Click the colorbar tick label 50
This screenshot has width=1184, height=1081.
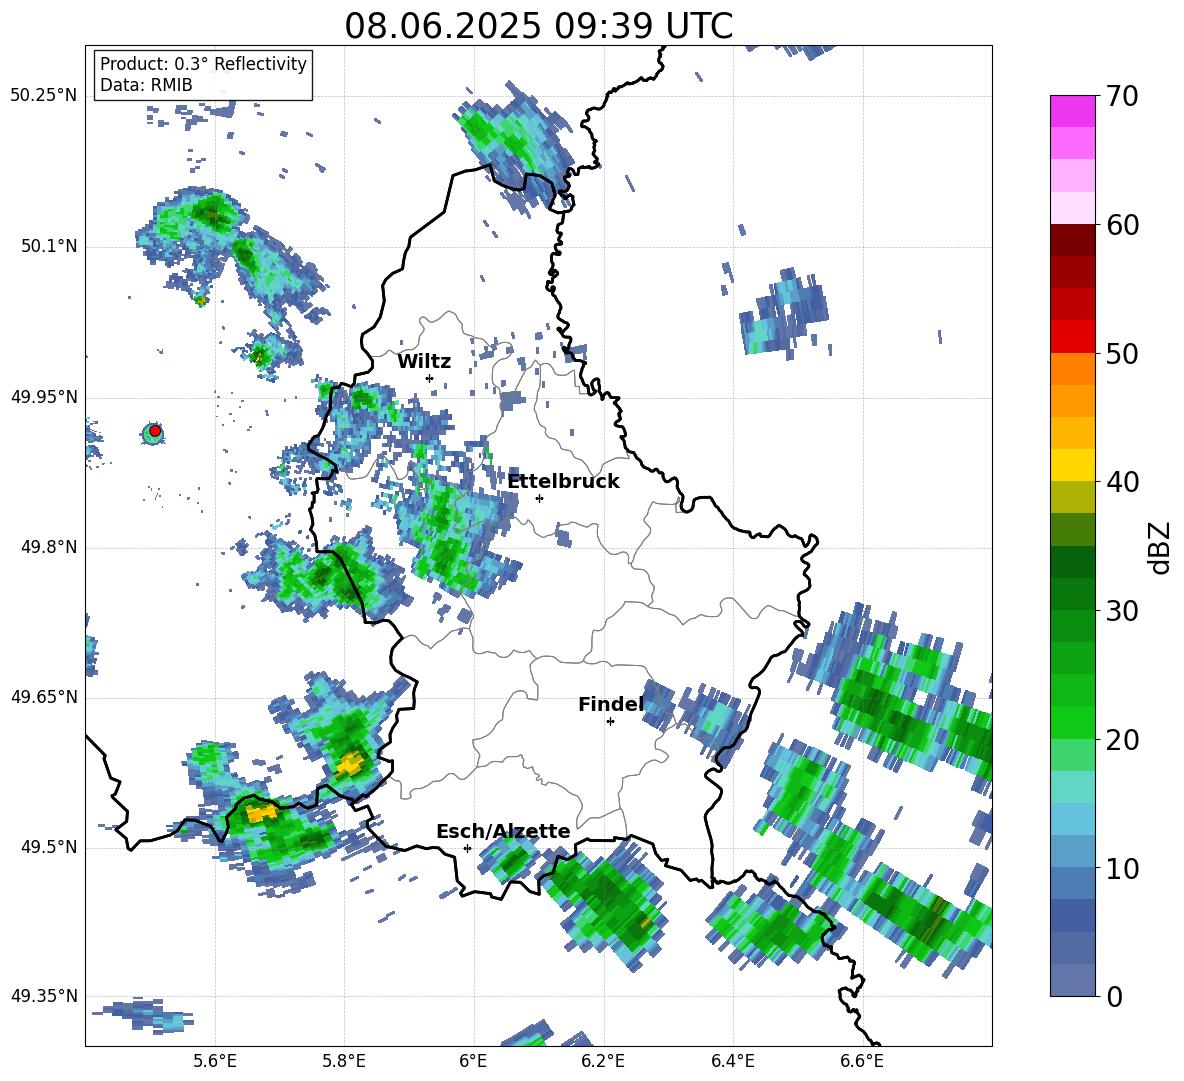pyautogui.click(x=1121, y=353)
